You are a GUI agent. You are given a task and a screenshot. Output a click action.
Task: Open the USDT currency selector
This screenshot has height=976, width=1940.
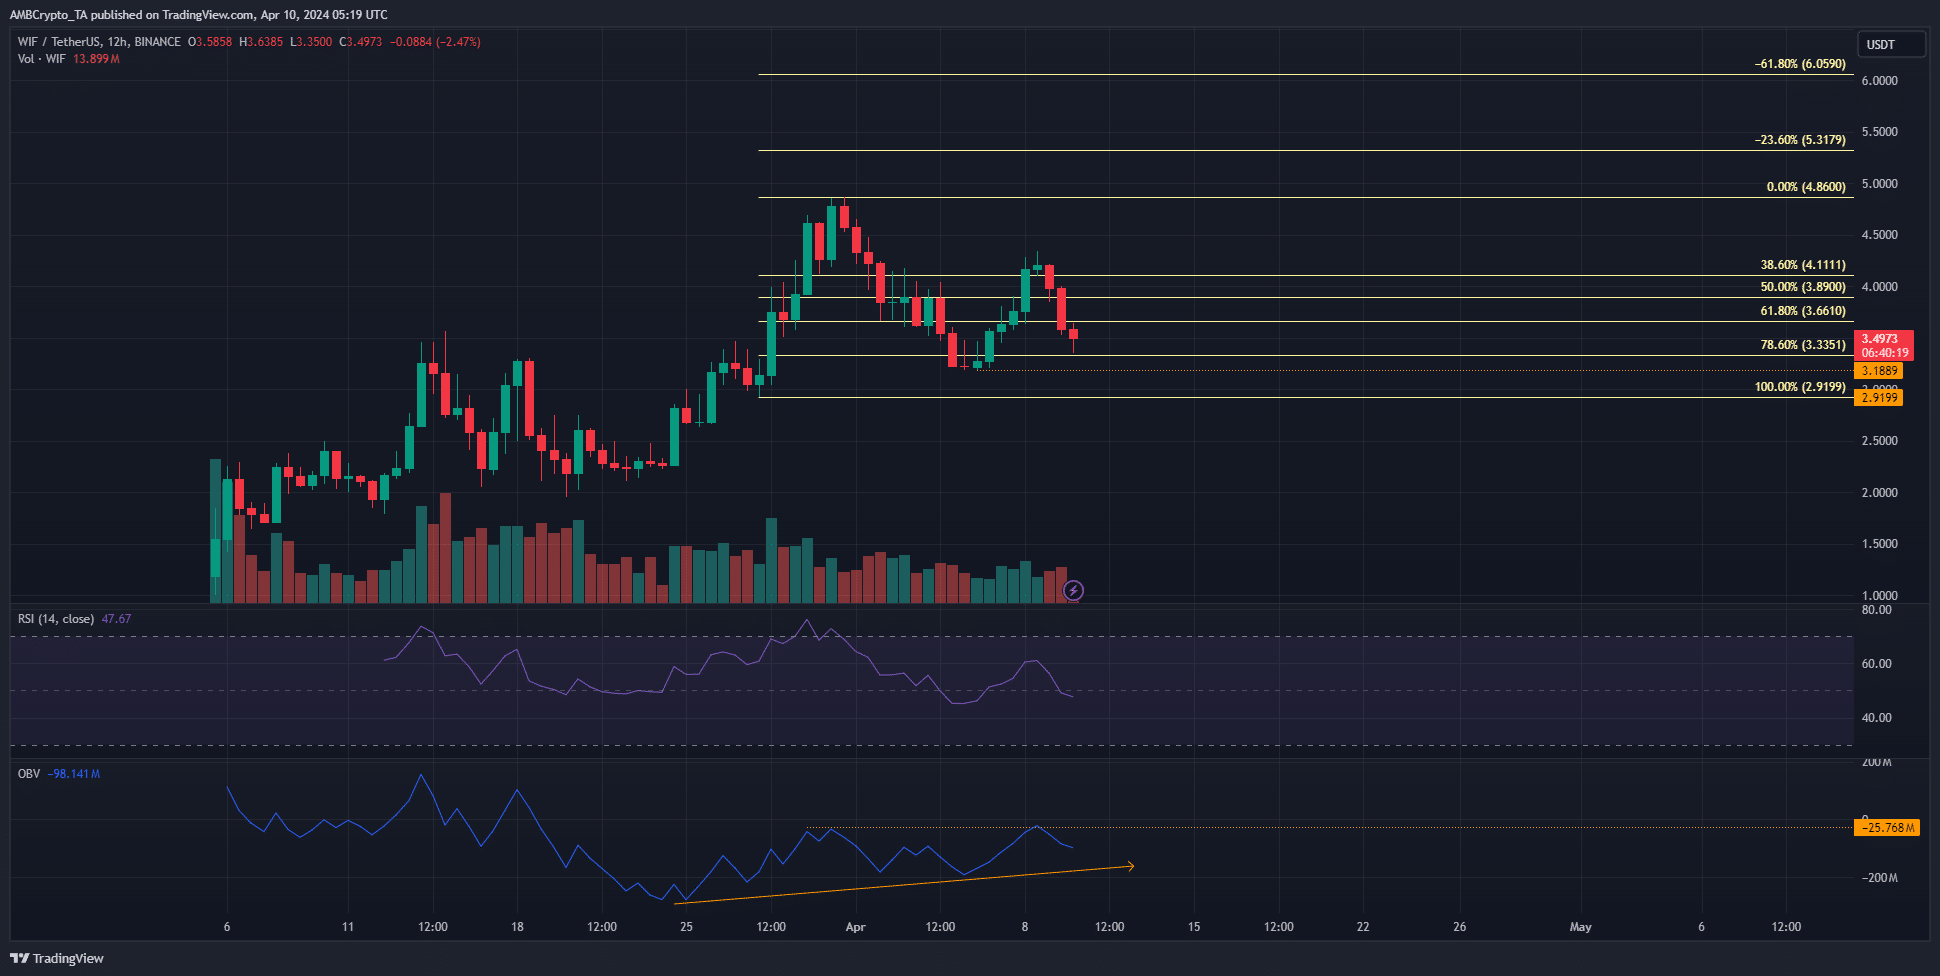pos(1892,44)
